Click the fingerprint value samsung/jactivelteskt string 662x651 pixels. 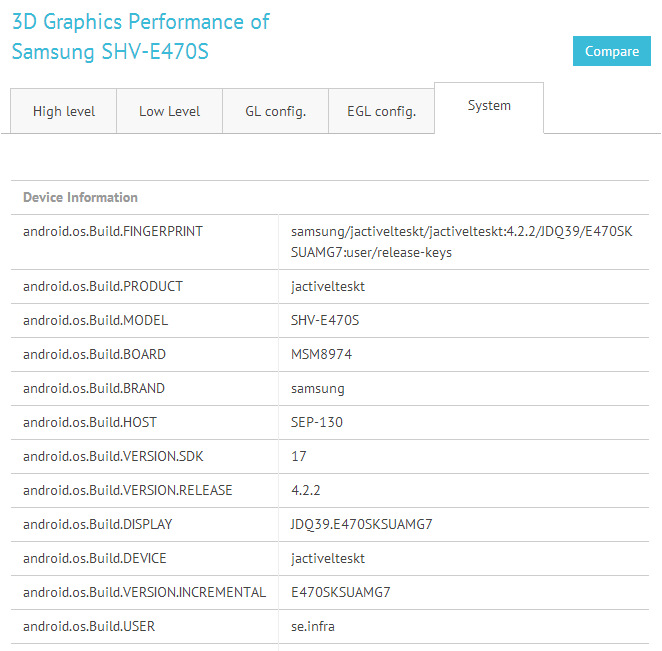click(461, 242)
